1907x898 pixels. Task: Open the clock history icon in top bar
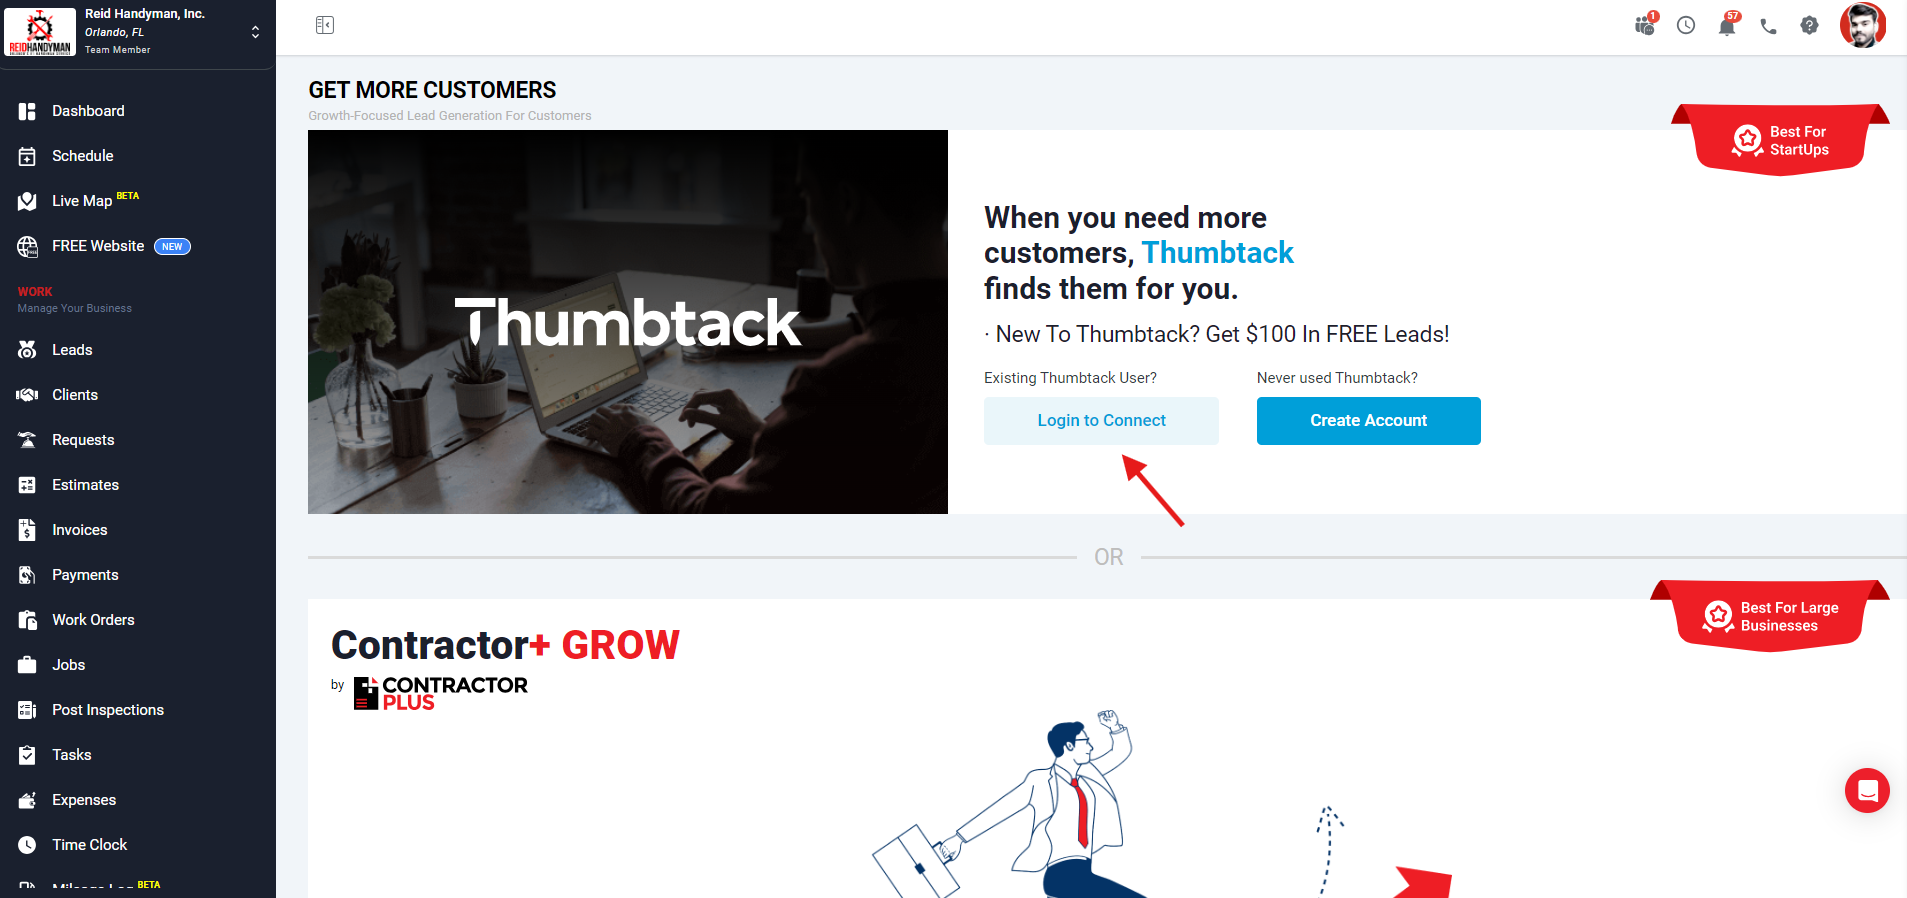[x=1686, y=26]
